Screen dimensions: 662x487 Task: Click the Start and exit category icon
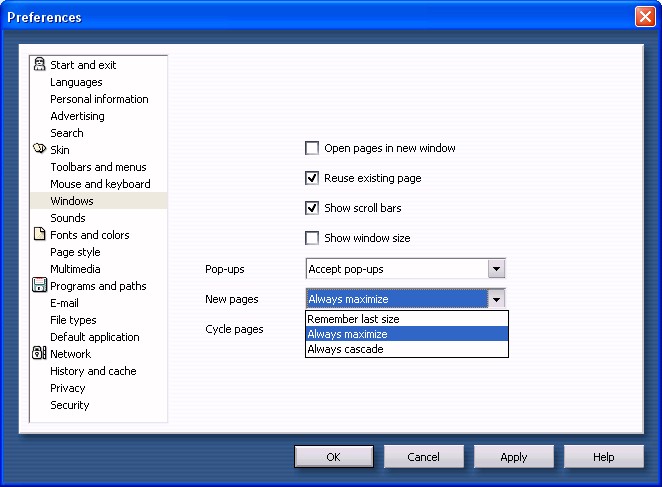pyautogui.click(x=40, y=65)
